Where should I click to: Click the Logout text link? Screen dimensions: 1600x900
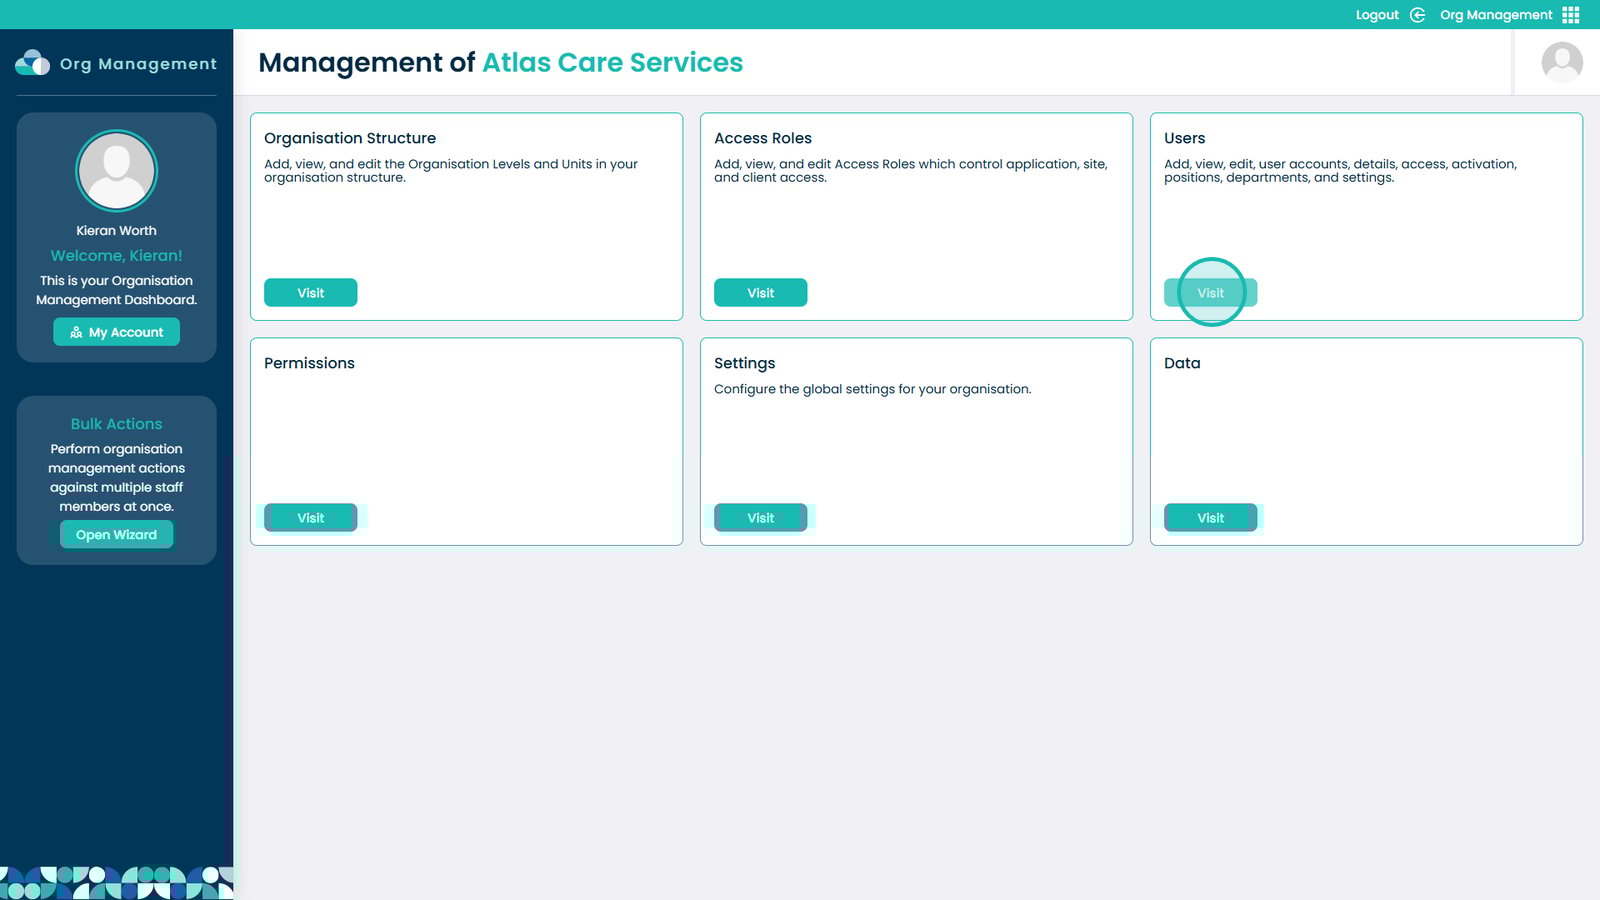(x=1376, y=15)
